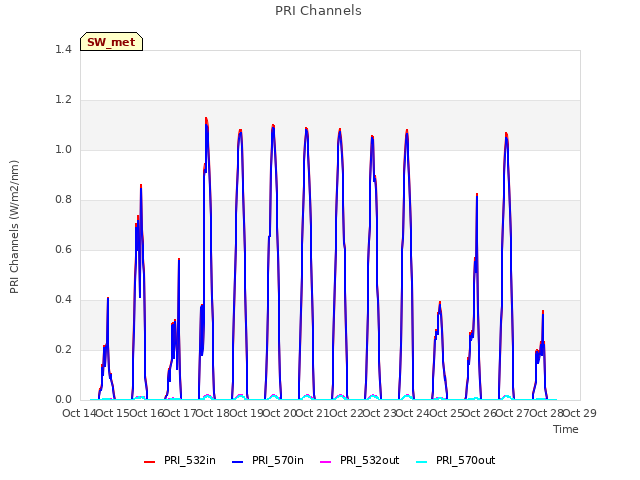
Task: Toggle PRI_532in series in legend
Action: 180,460
